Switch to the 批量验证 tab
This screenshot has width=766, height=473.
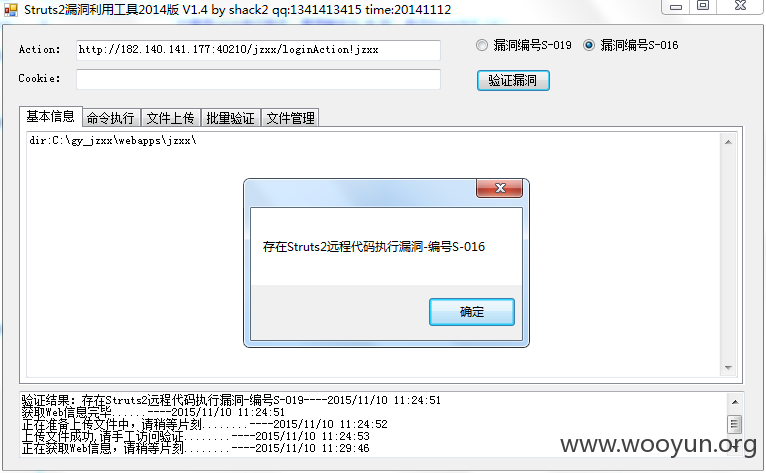231,118
